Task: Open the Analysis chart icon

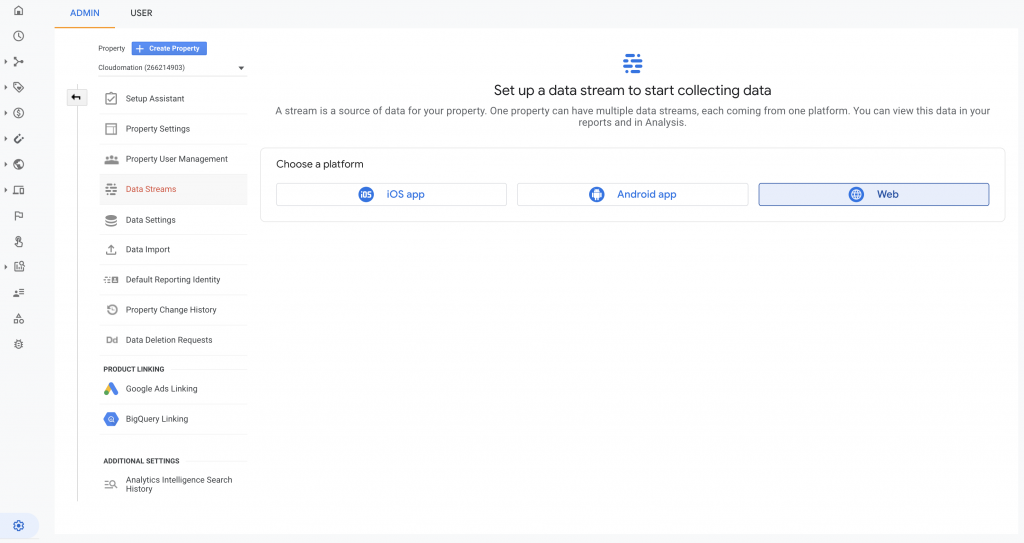Action: [18, 267]
